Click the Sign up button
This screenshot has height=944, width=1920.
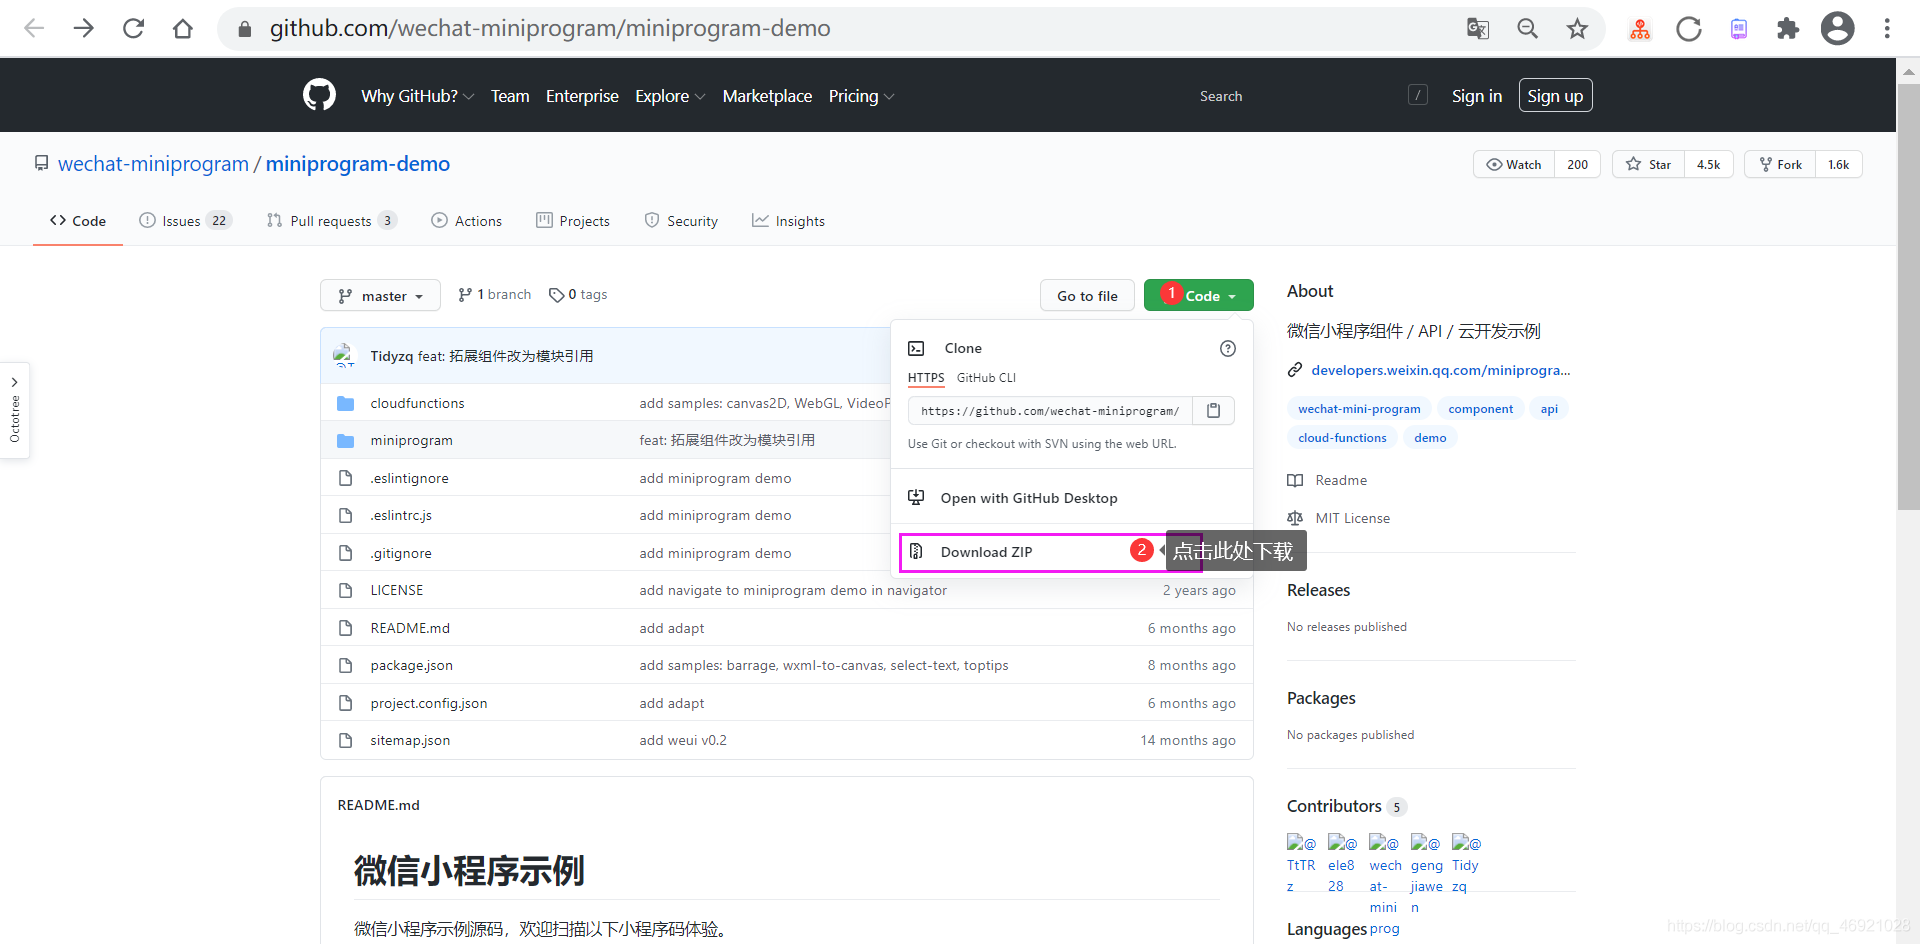tap(1555, 96)
